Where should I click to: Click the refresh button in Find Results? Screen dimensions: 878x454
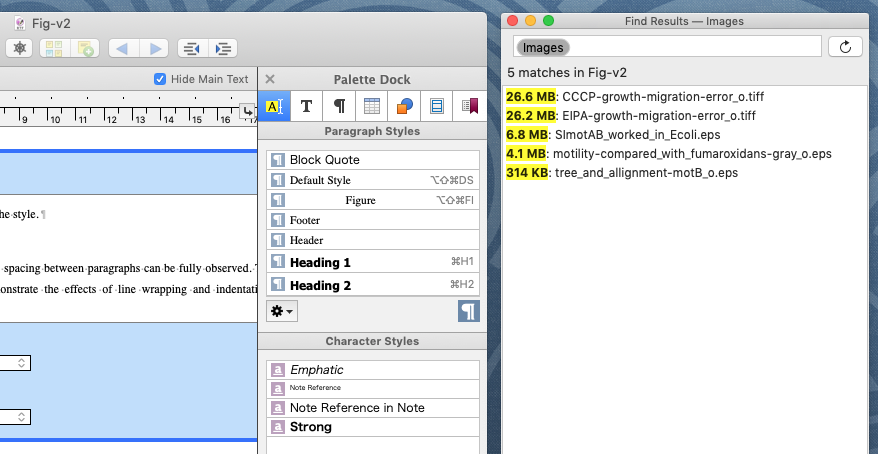tap(846, 47)
